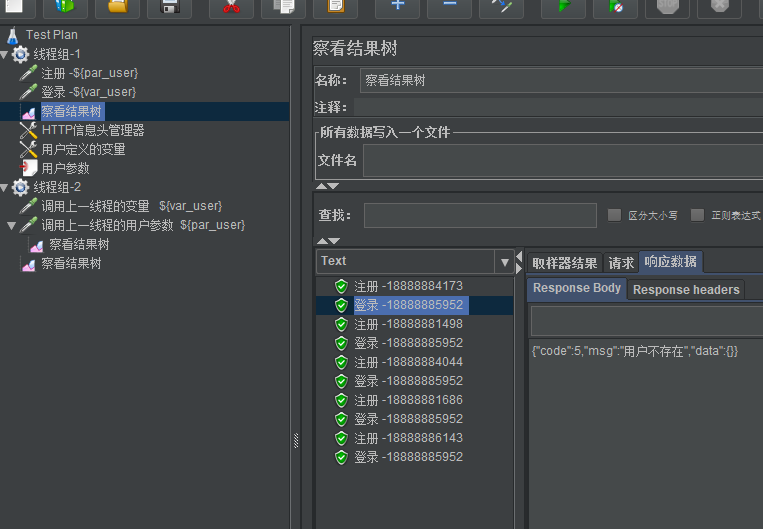Open a test plan with the folder icon
The image size is (763, 529).
117,6
